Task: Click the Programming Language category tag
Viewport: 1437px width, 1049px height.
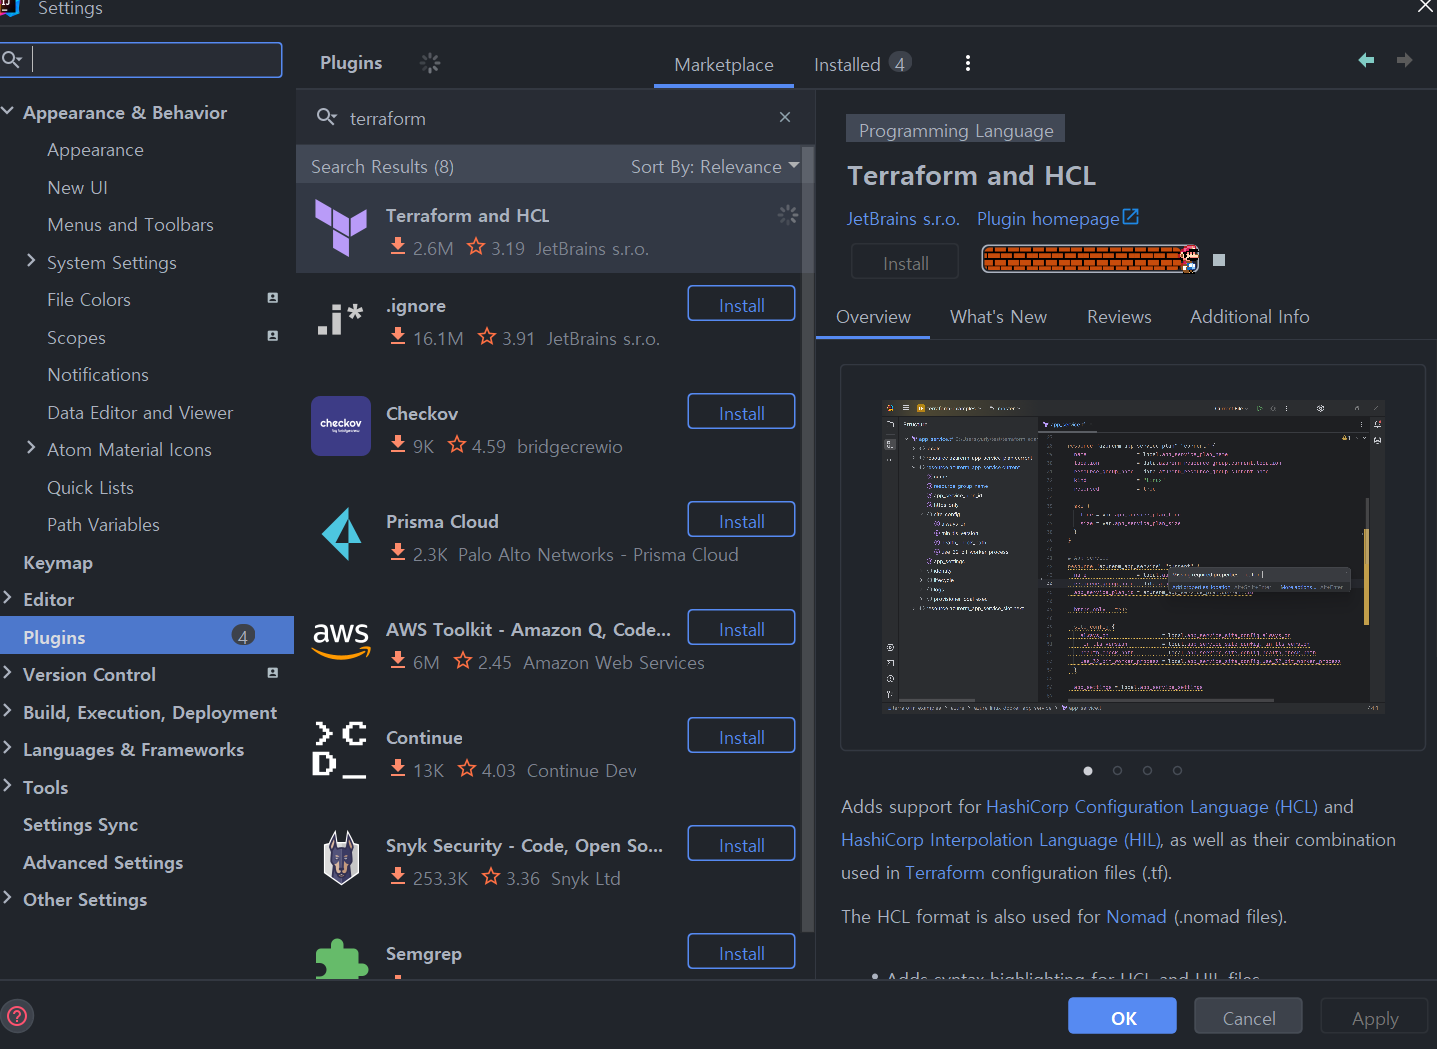Action: click(956, 130)
